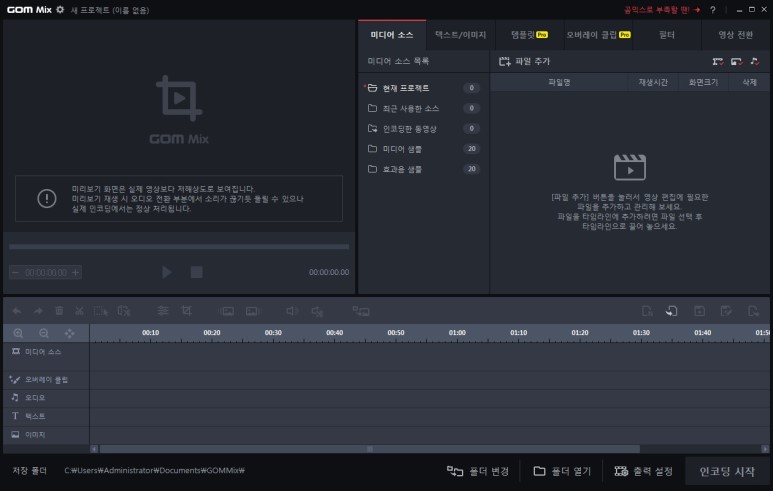This screenshot has width=773, height=491.
Task: Click the preview stop button
Action: click(x=197, y=272)
